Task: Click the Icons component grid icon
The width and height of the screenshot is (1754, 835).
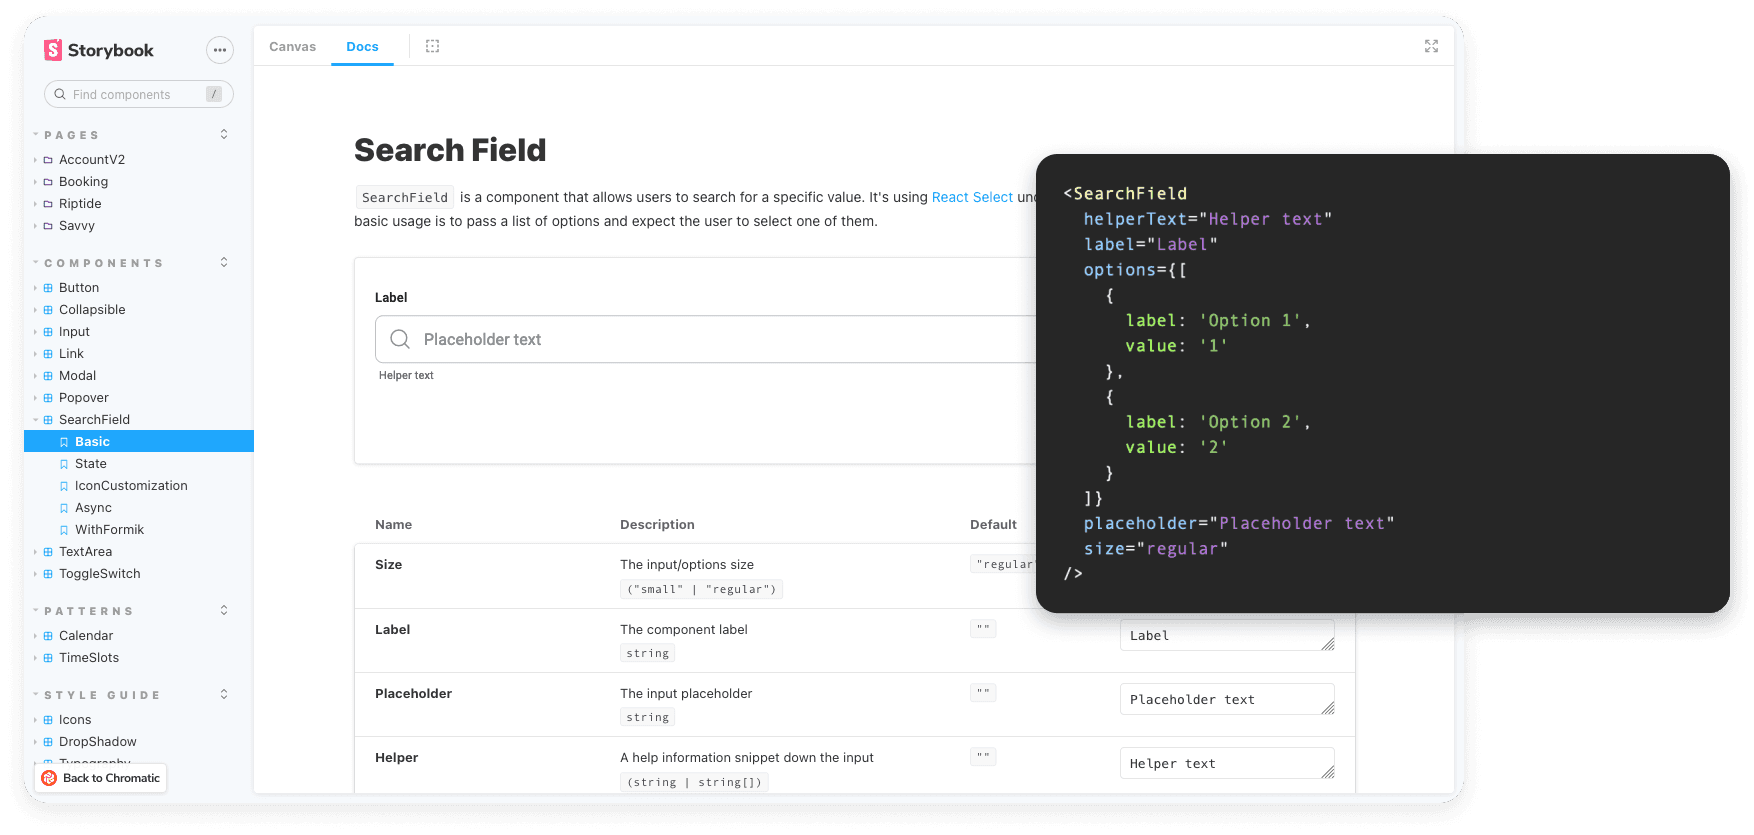Action: coord(48,720)
